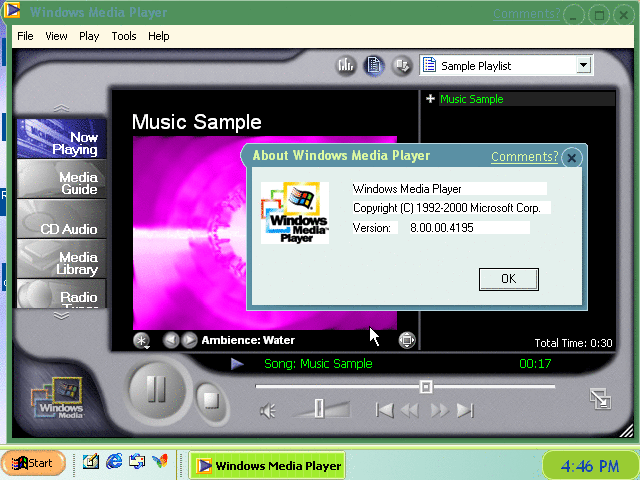Stop the music playback
The width and height of the screenshot is (640, 480).
[x=211, y=401]
